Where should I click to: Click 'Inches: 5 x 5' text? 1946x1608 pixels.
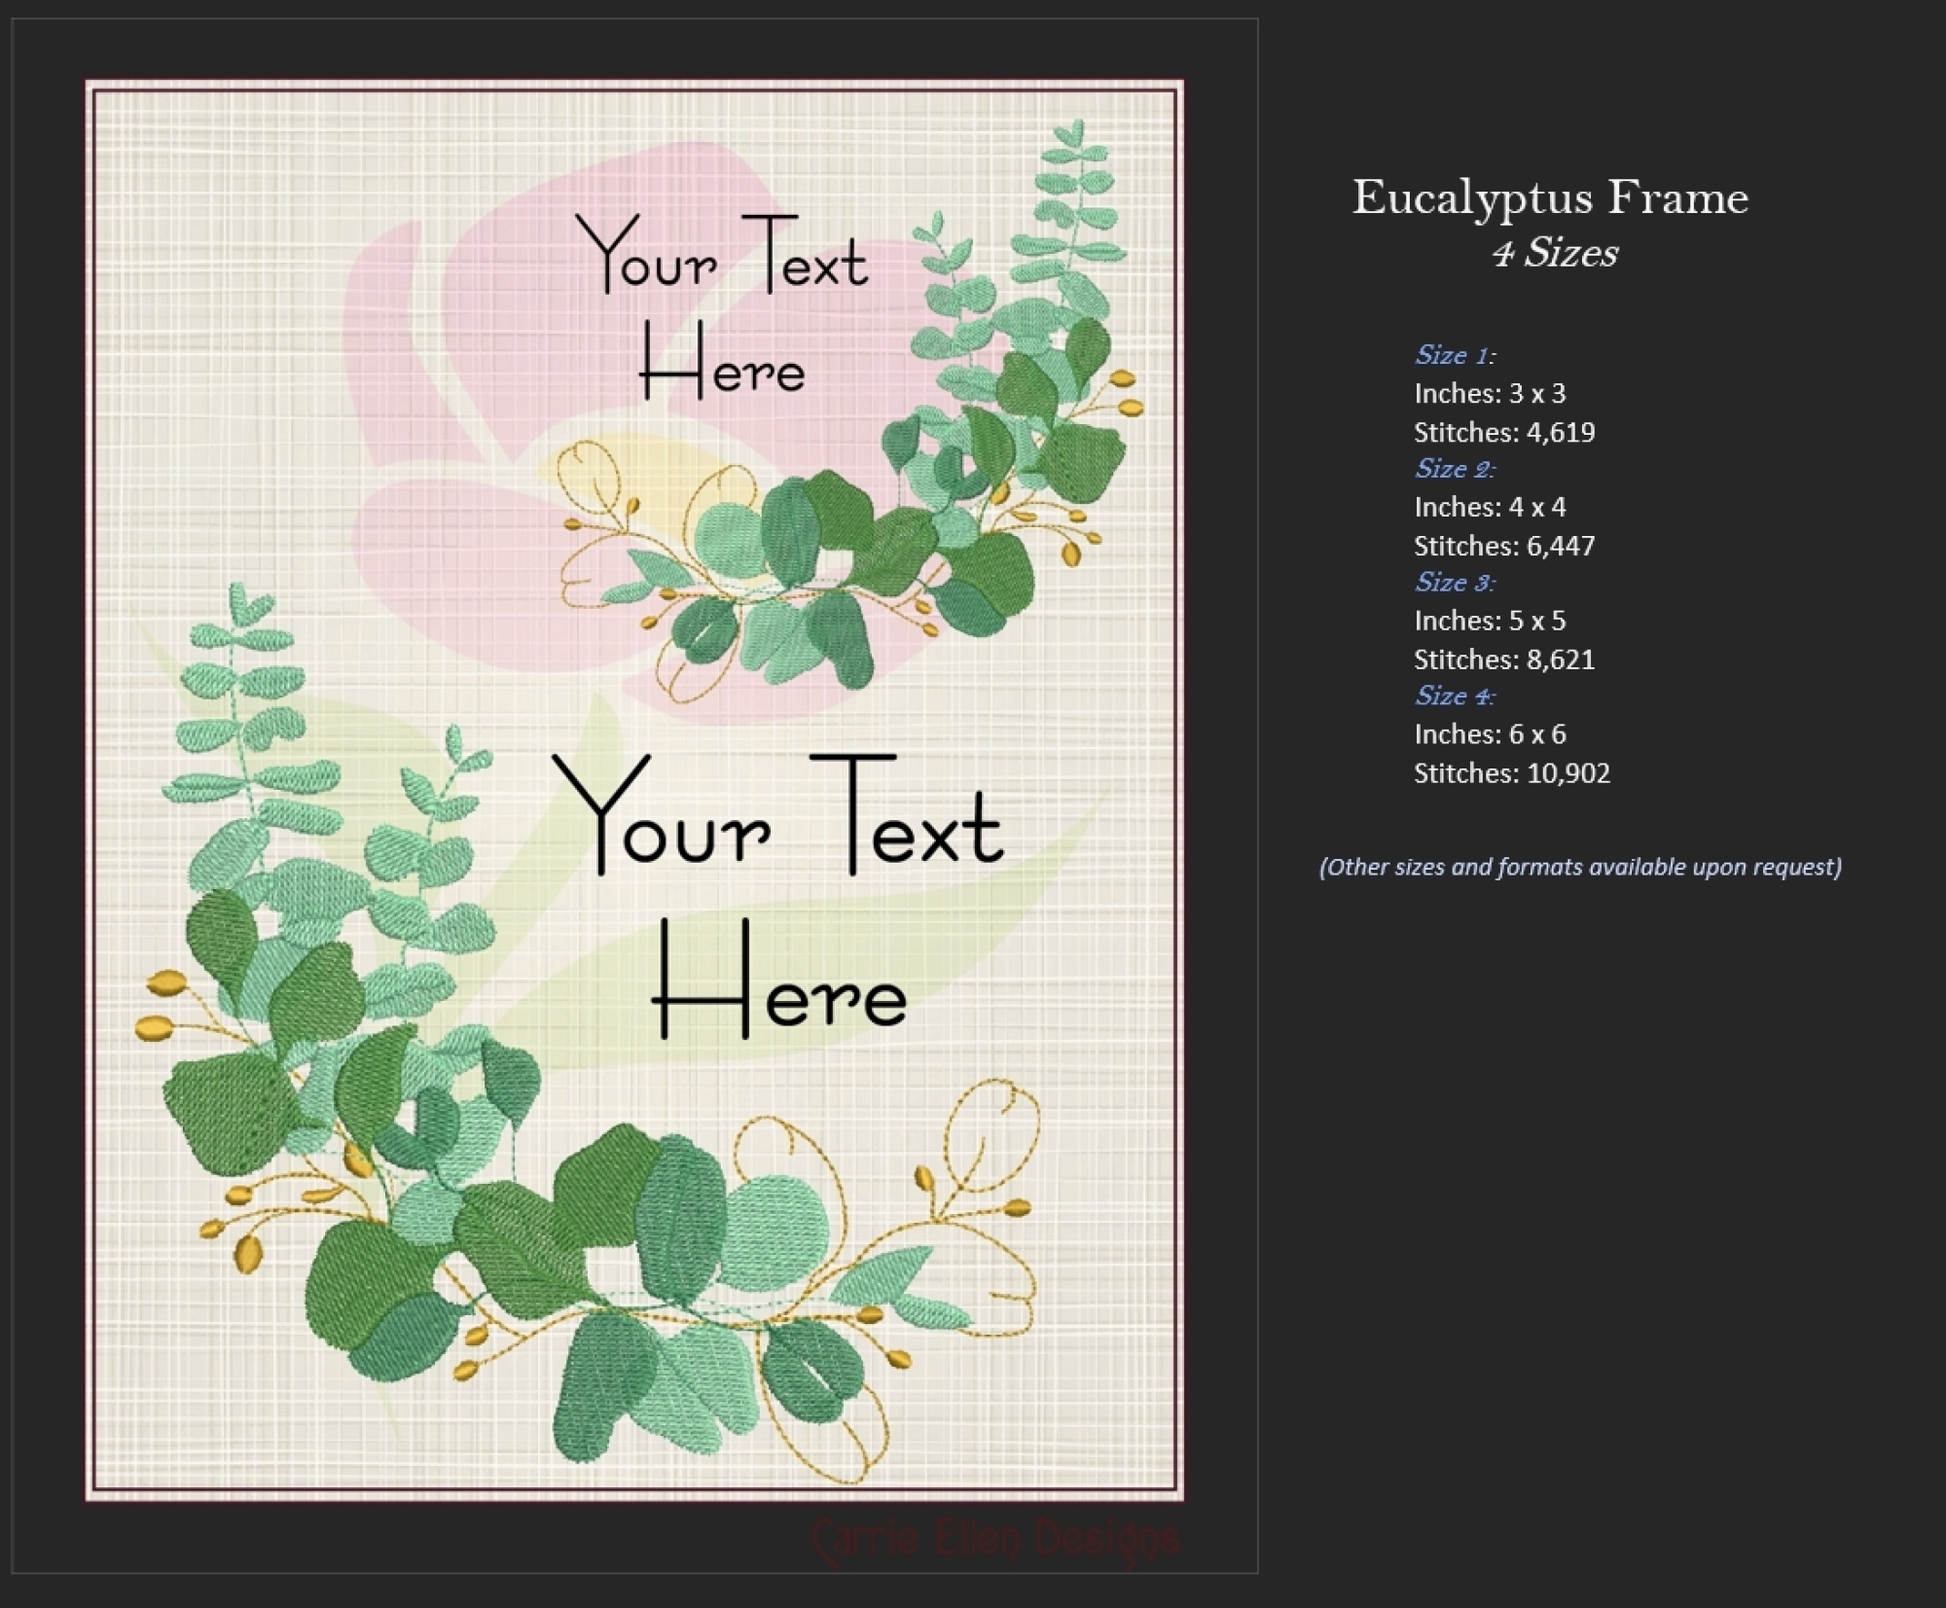1489,621
